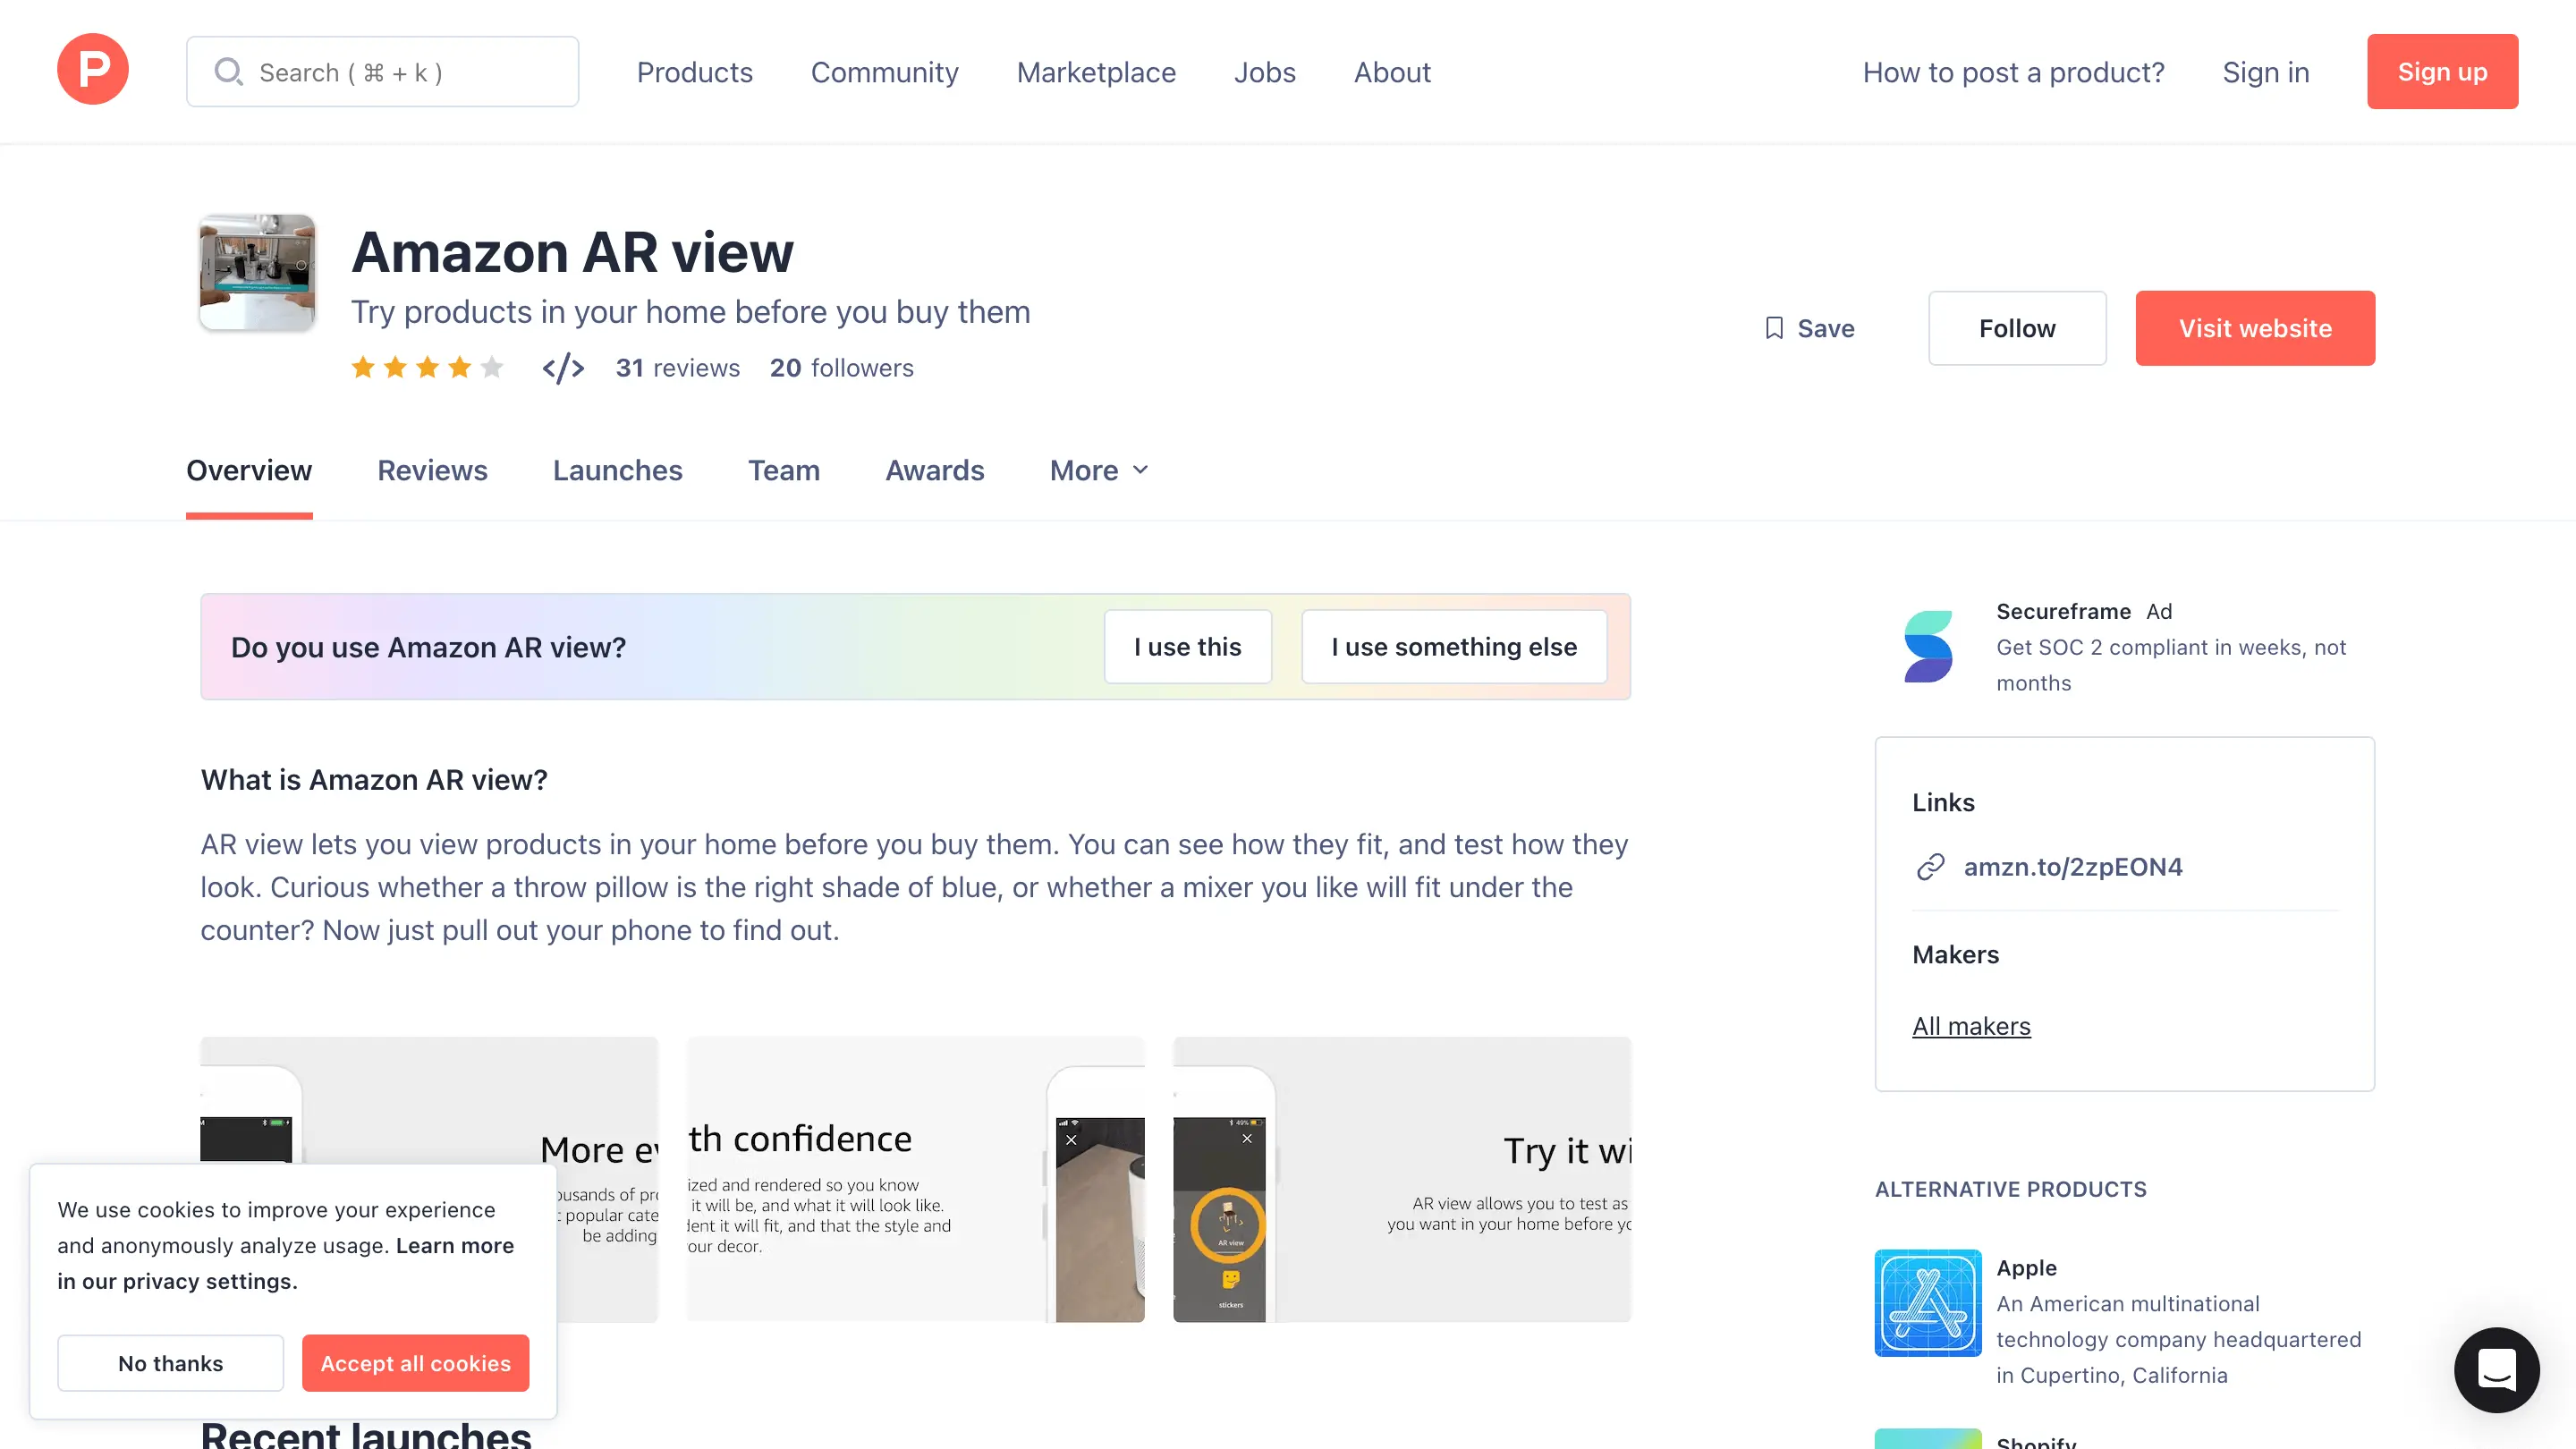
Task: Switch to the Team tab
Action: pyautogui.click(x=783, y=470)
